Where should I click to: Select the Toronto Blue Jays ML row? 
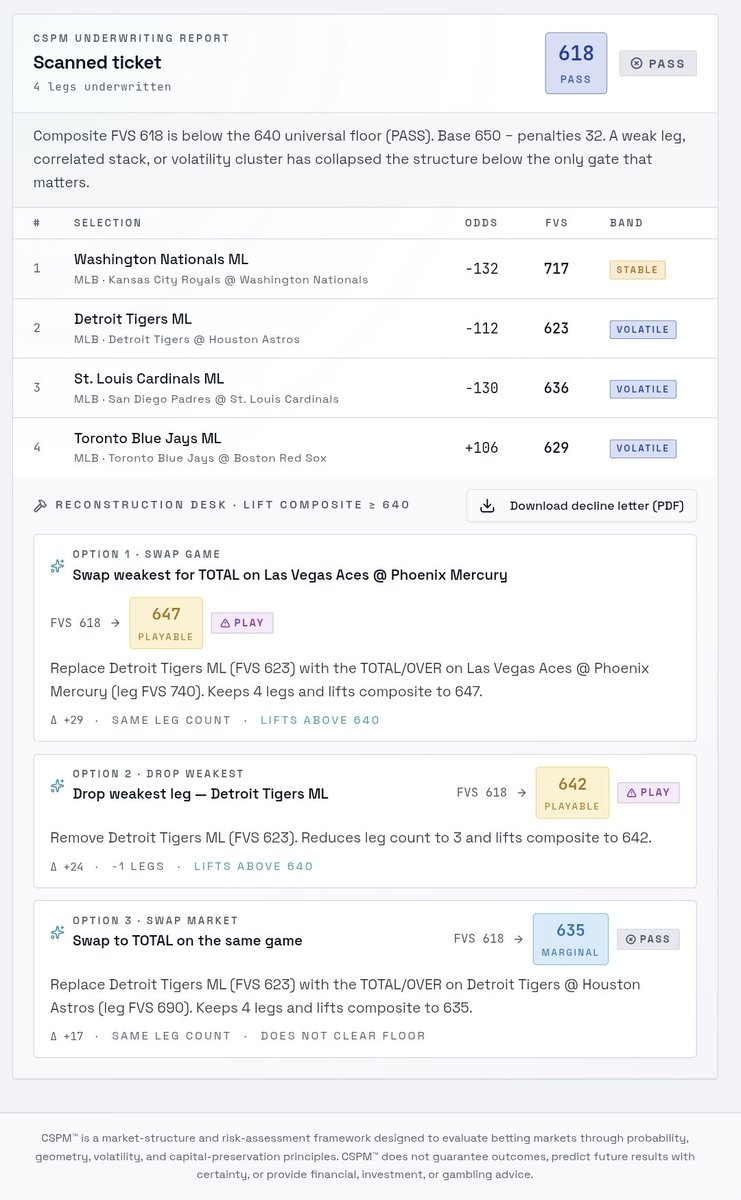[365, 447]
